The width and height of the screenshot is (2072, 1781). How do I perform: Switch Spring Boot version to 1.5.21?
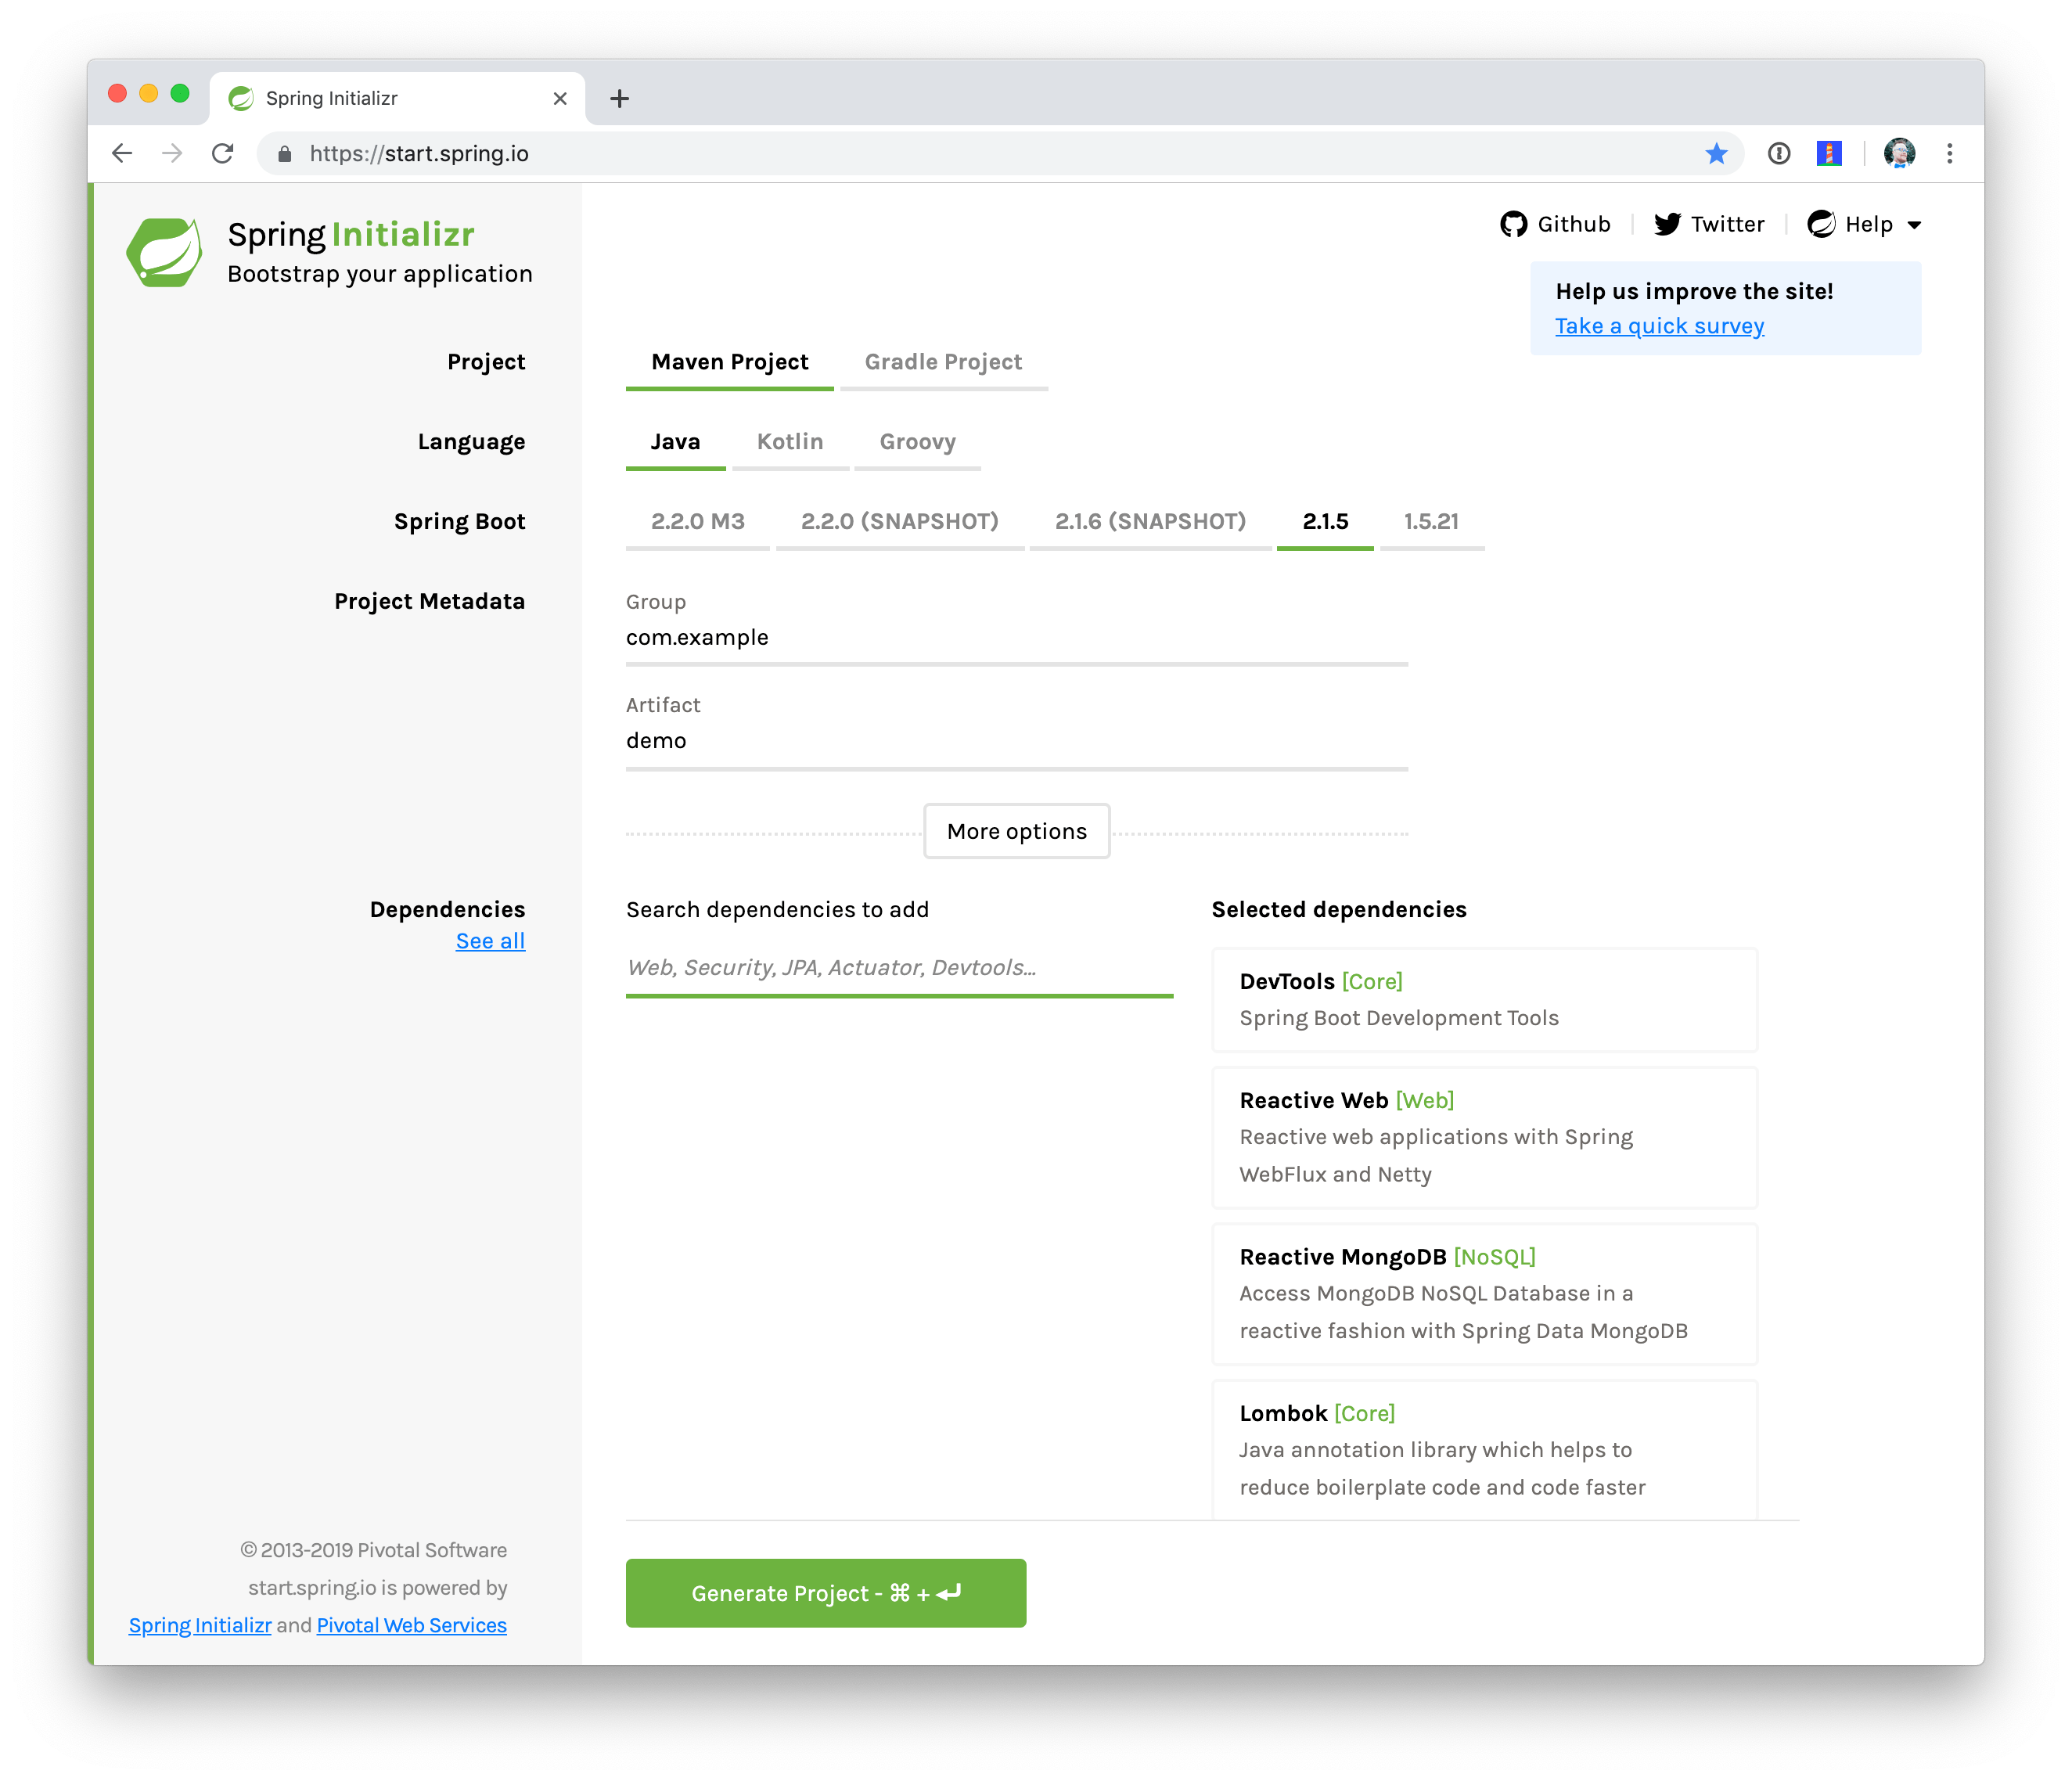click(1431, 521)
